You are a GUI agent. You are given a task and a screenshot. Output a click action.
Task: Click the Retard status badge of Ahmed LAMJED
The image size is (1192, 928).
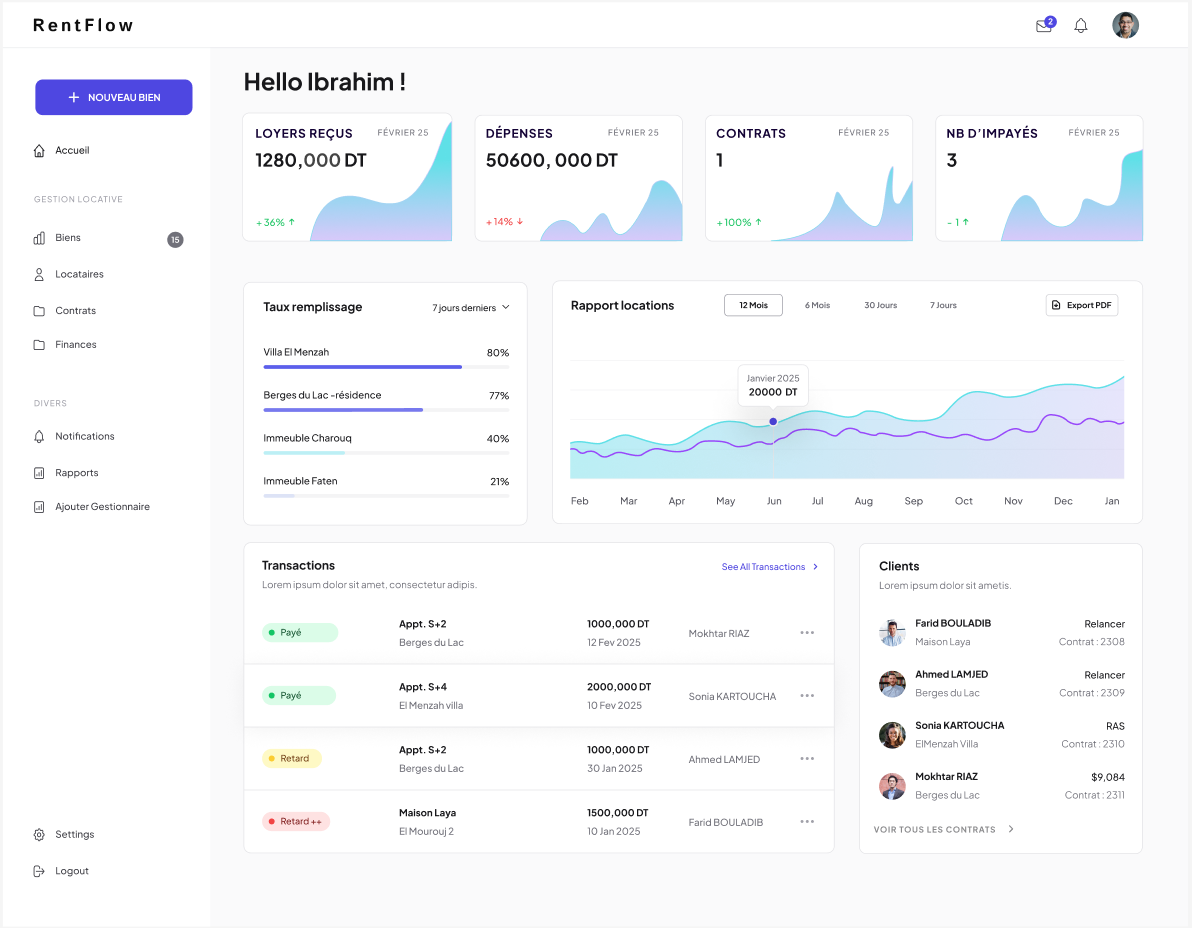(292, 759)
